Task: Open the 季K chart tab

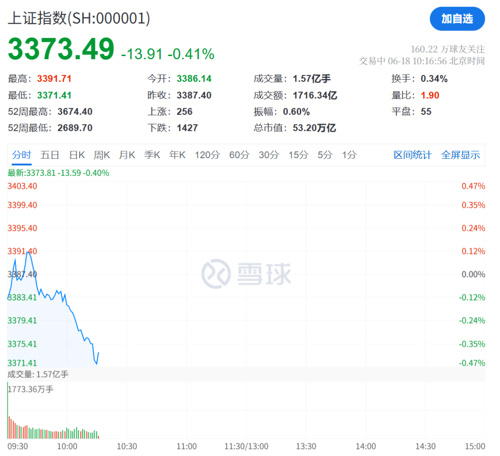Action: click(152, 155)
